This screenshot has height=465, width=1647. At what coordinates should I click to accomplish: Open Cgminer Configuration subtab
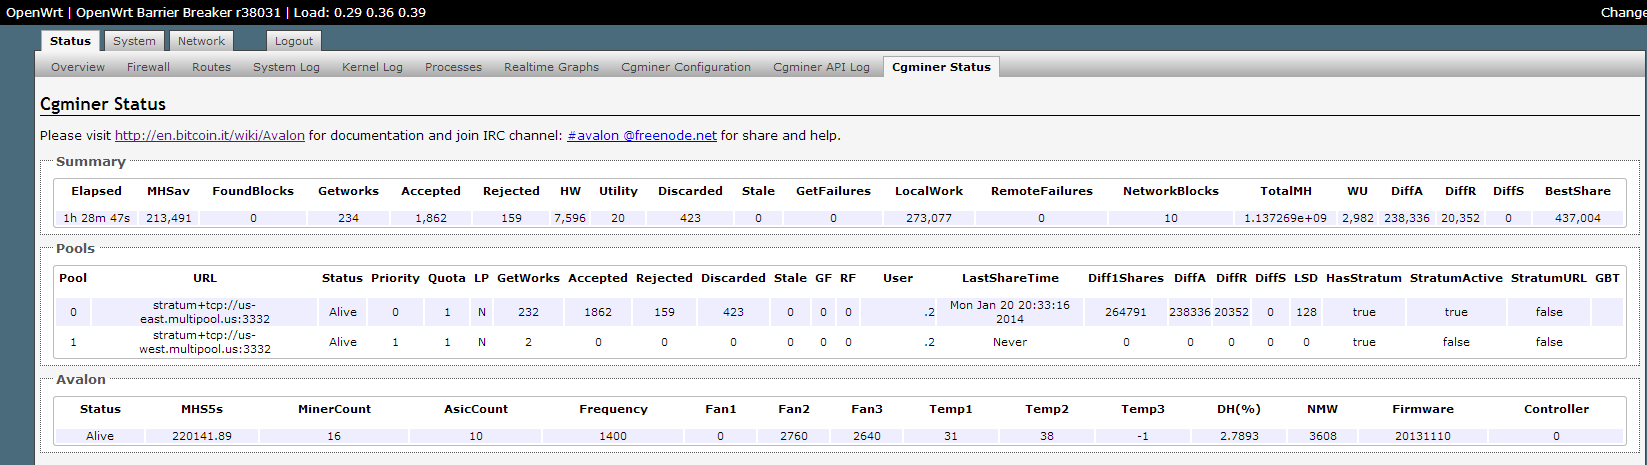tap(686, 67)
